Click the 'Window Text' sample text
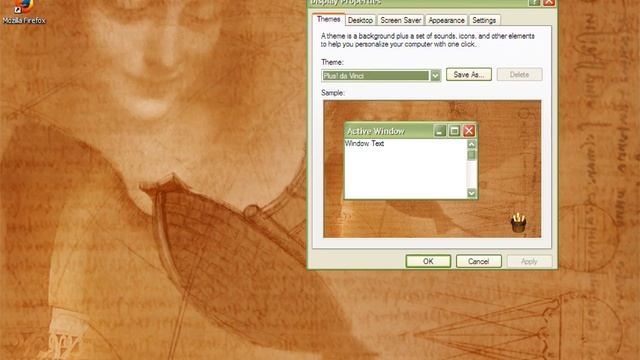 pyautogui.click(x=364, y=143)
